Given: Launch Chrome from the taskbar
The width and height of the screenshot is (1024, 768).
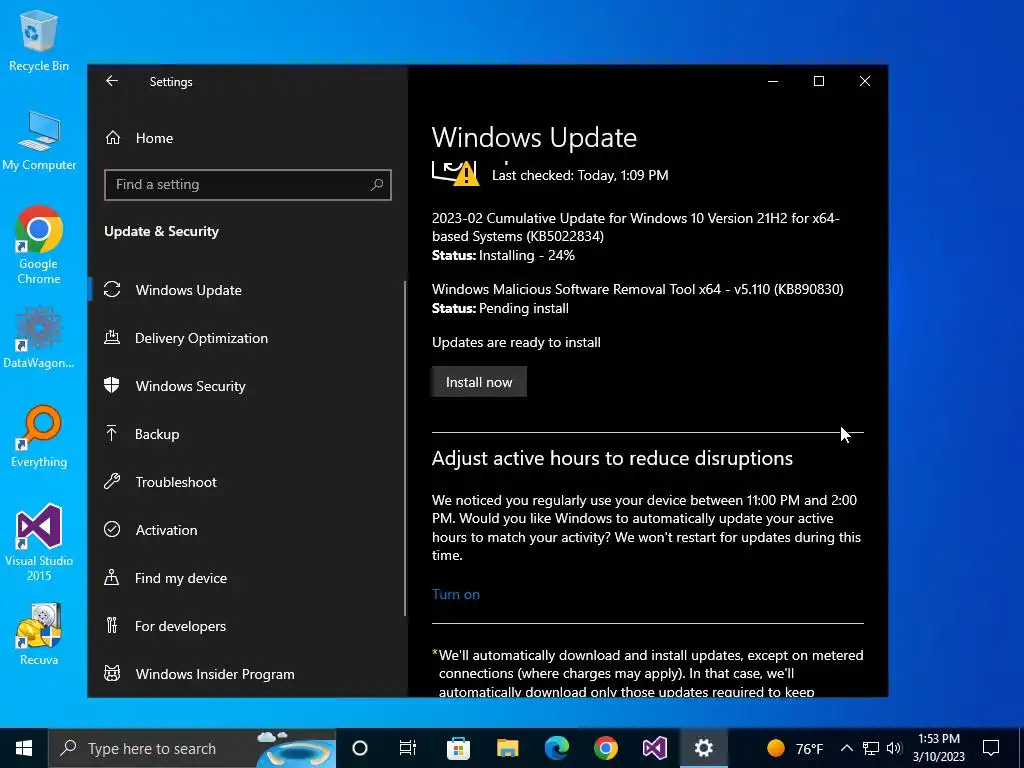Looking at the screenshot, I should (606, 748).
